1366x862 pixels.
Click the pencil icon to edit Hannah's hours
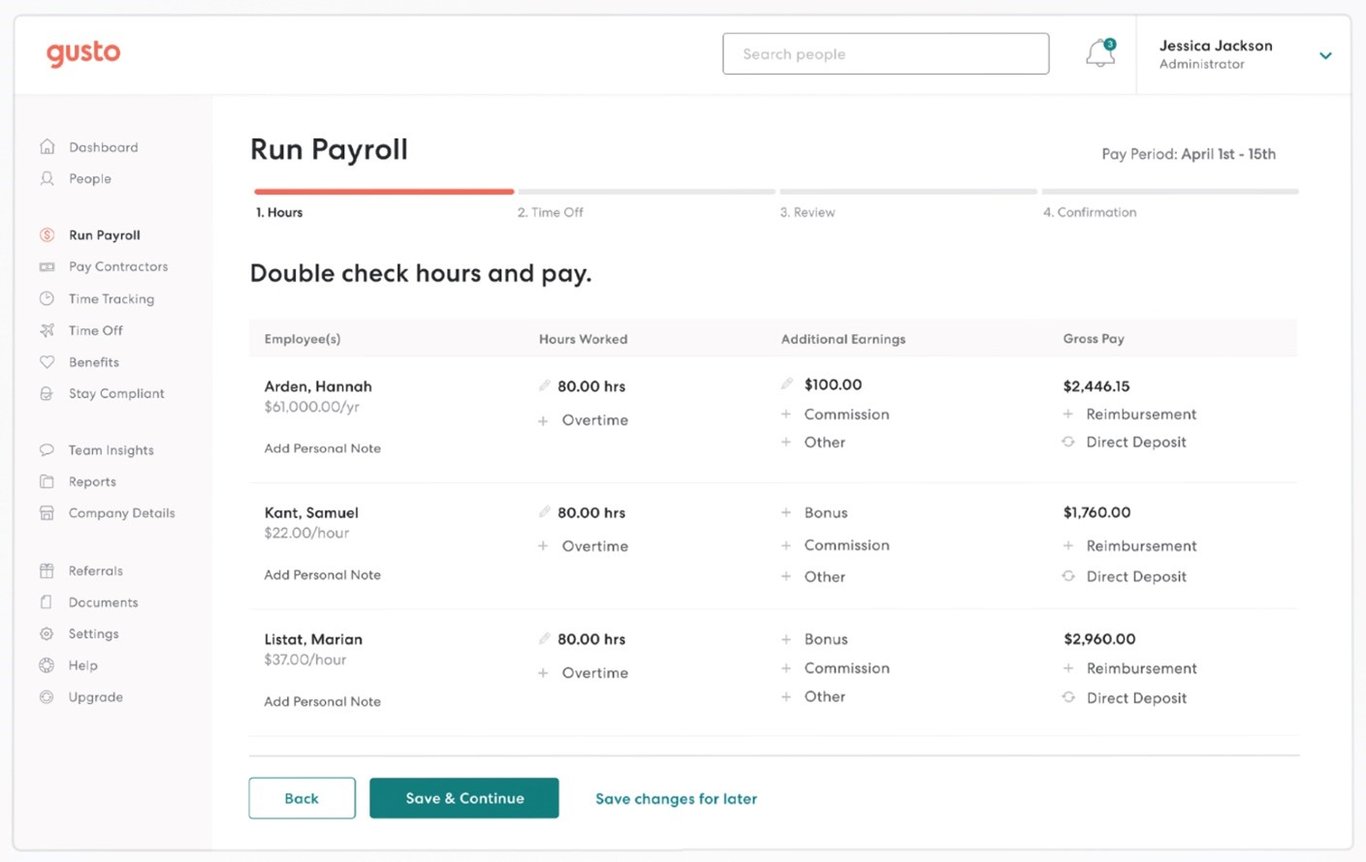(543, 385)
